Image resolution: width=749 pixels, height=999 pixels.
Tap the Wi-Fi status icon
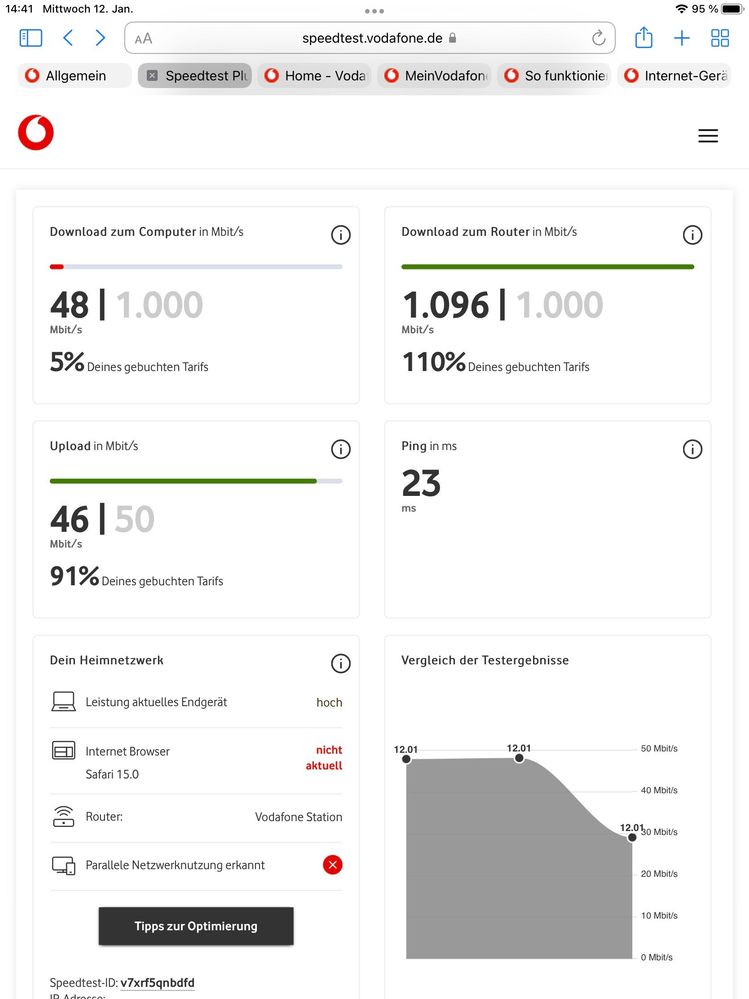click(681, 9)
